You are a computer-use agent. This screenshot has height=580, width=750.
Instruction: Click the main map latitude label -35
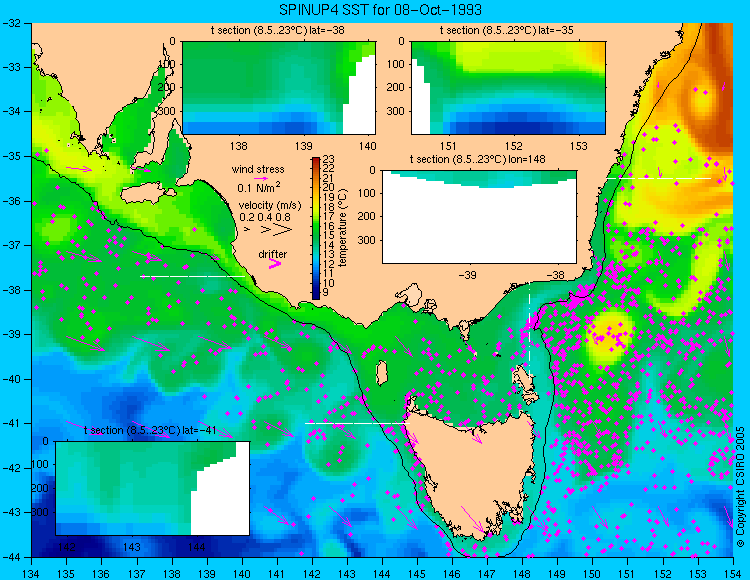[x=13, y=156]
